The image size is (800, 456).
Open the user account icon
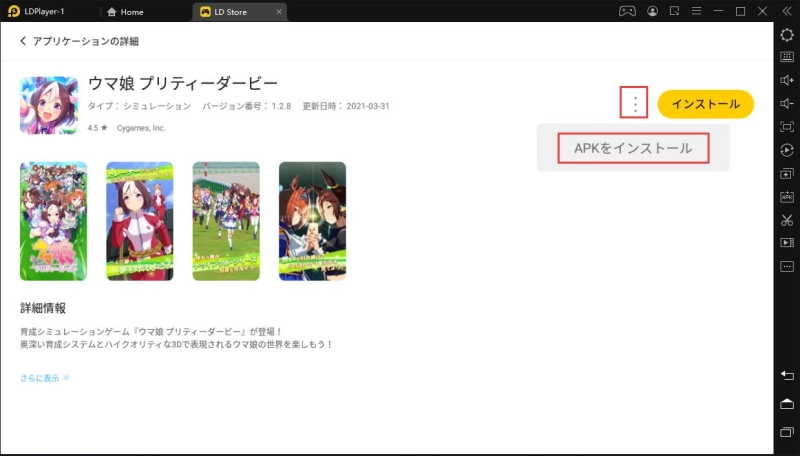[652, 11]
